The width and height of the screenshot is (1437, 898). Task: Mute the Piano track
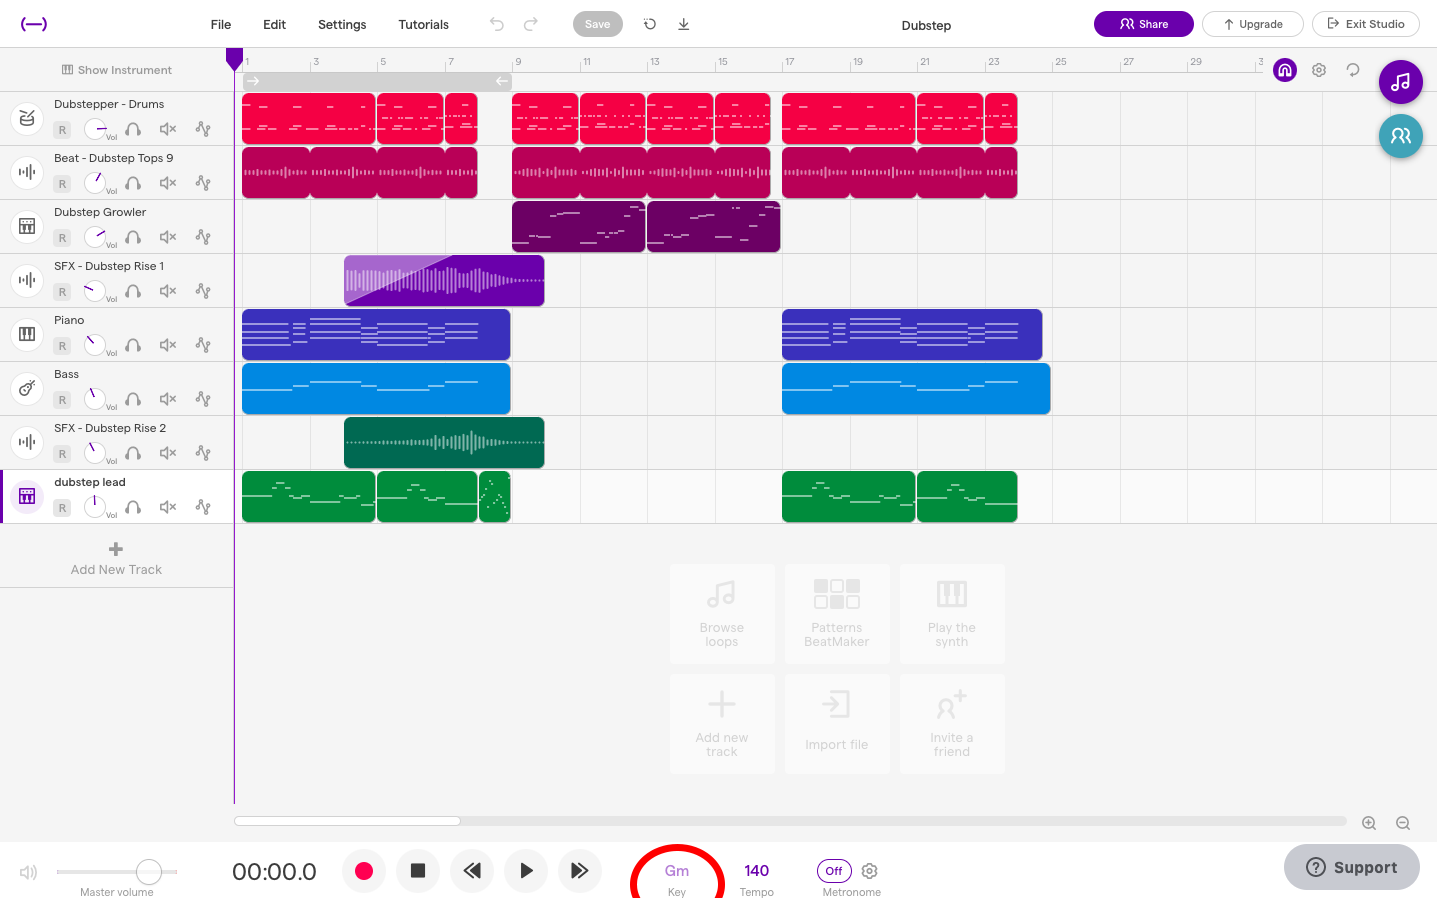(168, 345)
